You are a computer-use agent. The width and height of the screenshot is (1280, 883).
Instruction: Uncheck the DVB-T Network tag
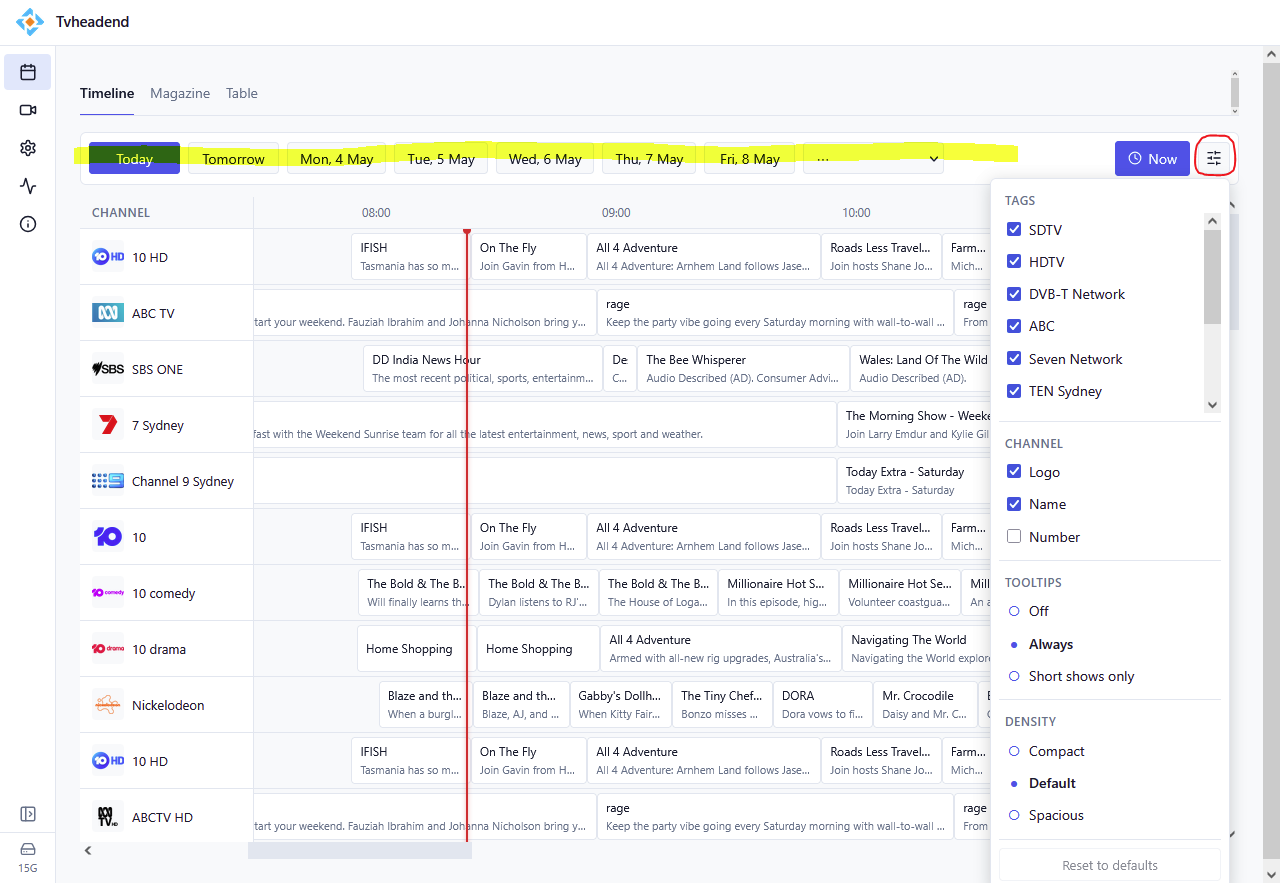tap(1014, 294)
